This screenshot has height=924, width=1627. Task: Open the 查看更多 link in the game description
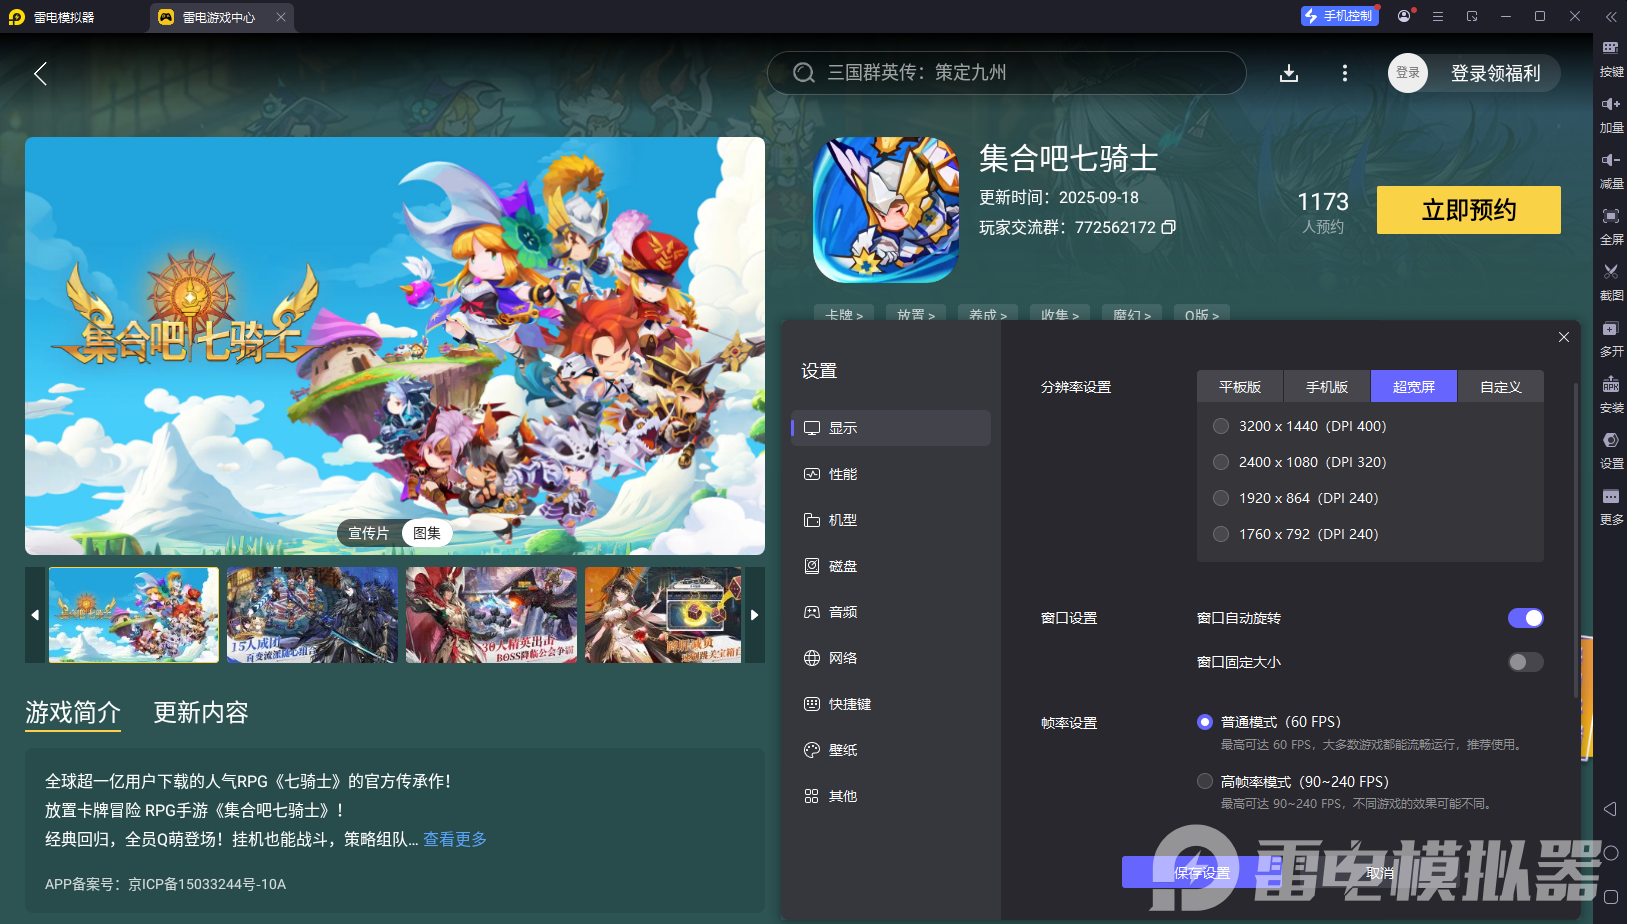453,839
